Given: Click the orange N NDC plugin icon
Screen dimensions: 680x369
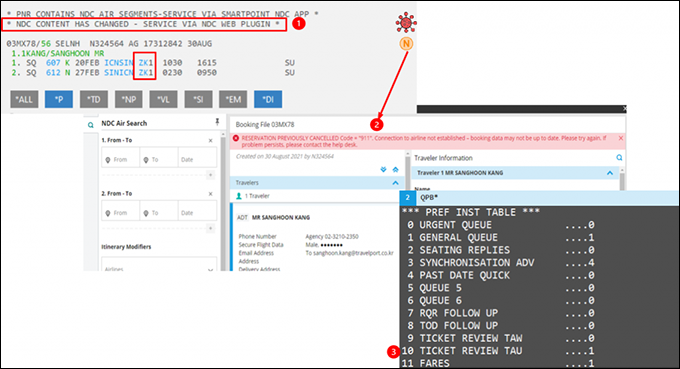Looking at the screenshot, I should [x=406, y=43].
